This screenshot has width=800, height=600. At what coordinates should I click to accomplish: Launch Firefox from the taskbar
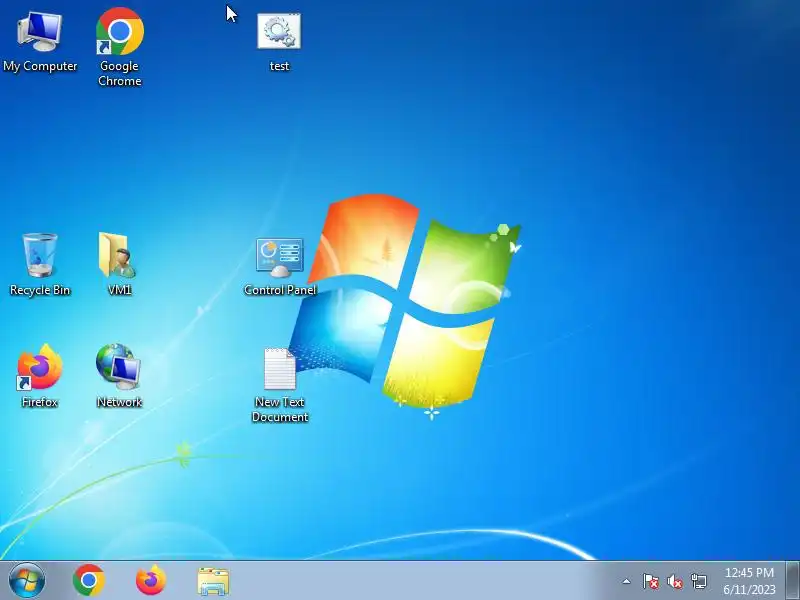click(x=151, y=581)
